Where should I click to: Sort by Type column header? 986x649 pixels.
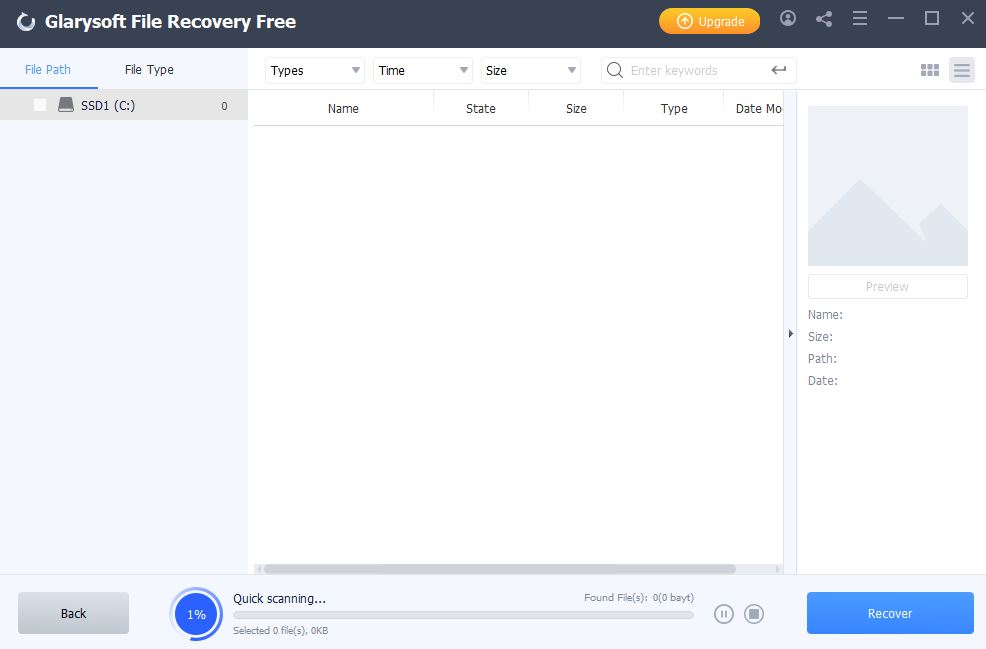click(673, 108)
